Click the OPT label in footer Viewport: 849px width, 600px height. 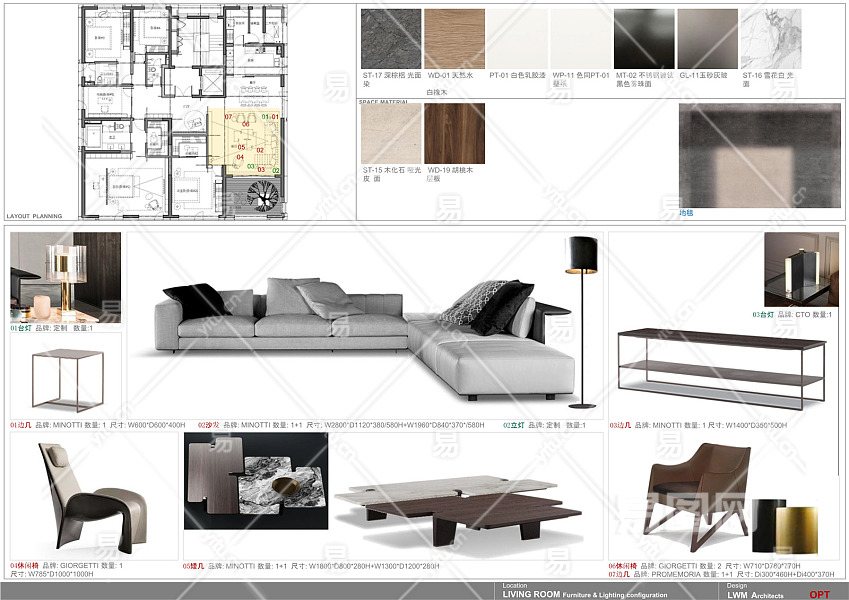819,594
